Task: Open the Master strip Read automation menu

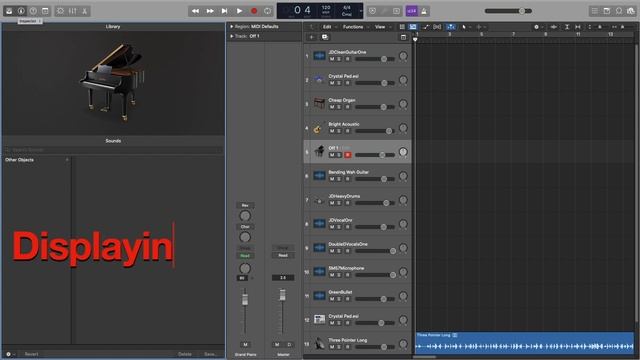Action: click(x=283, y=256)
